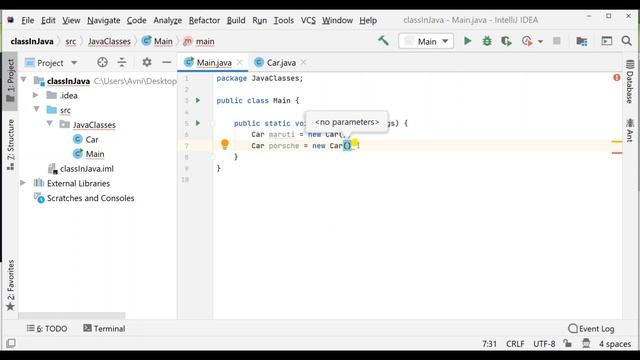Click the yellow intention lightbulb on line 7

click(224, 144)
